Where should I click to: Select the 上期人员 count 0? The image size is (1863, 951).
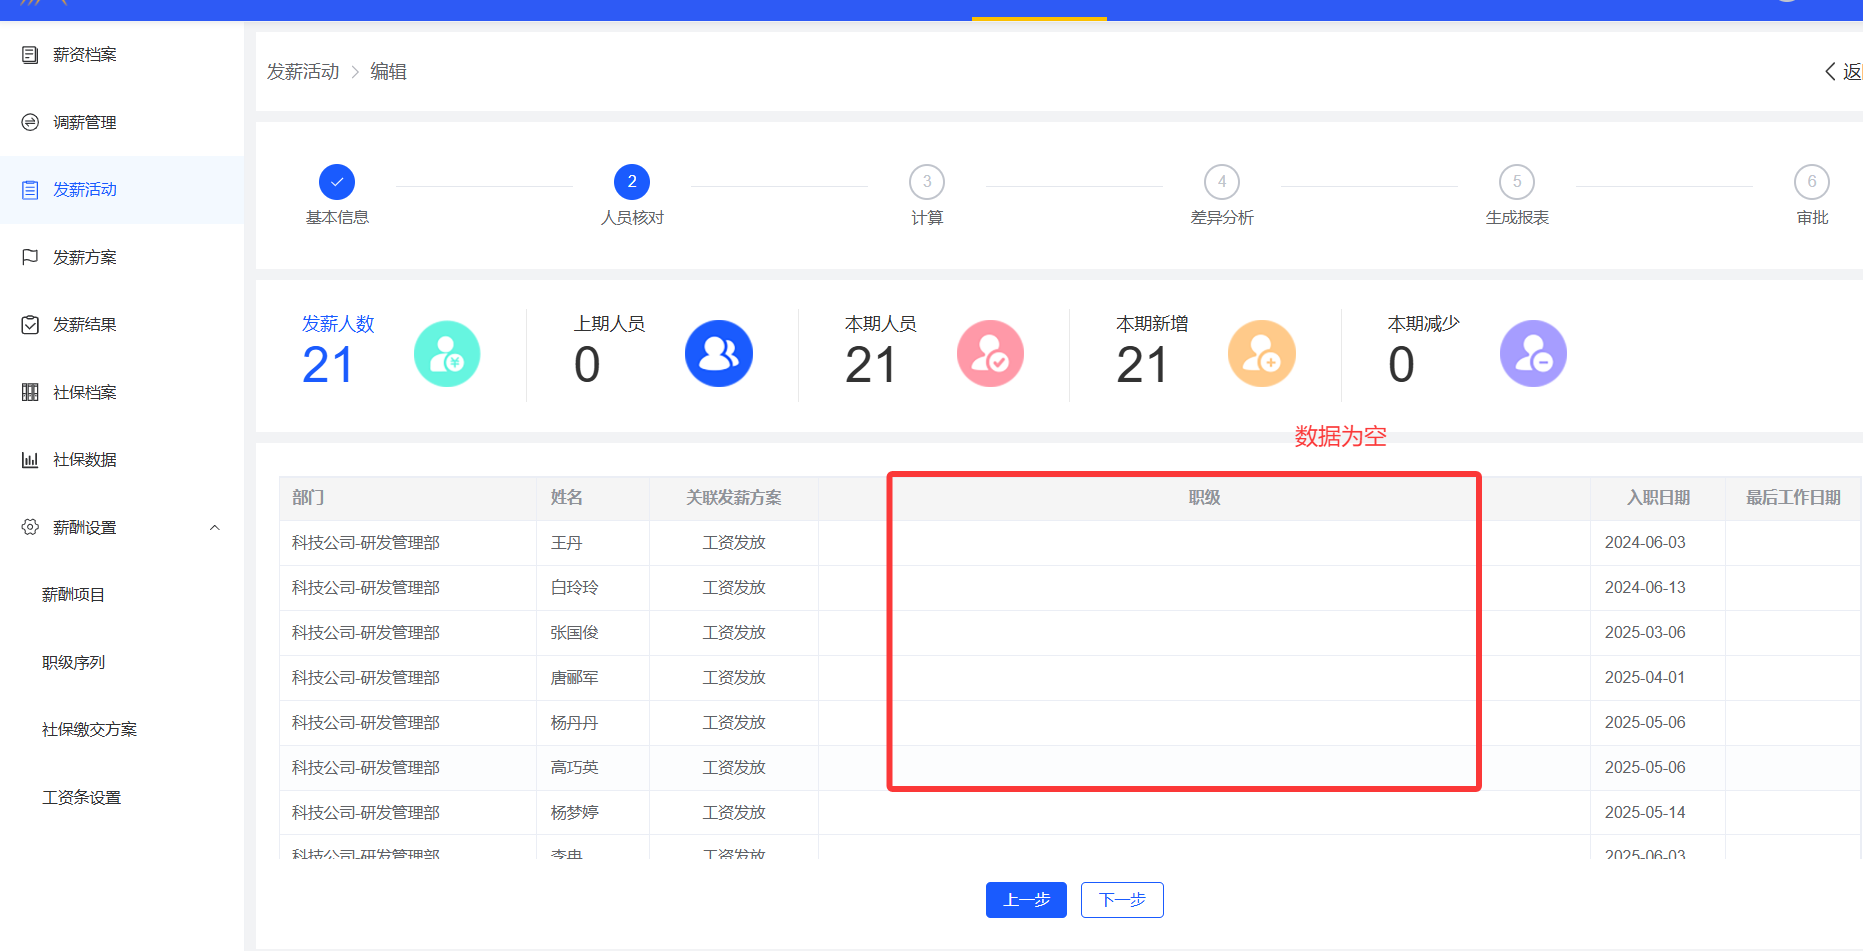pyautogui.click(x=587, y=365)
